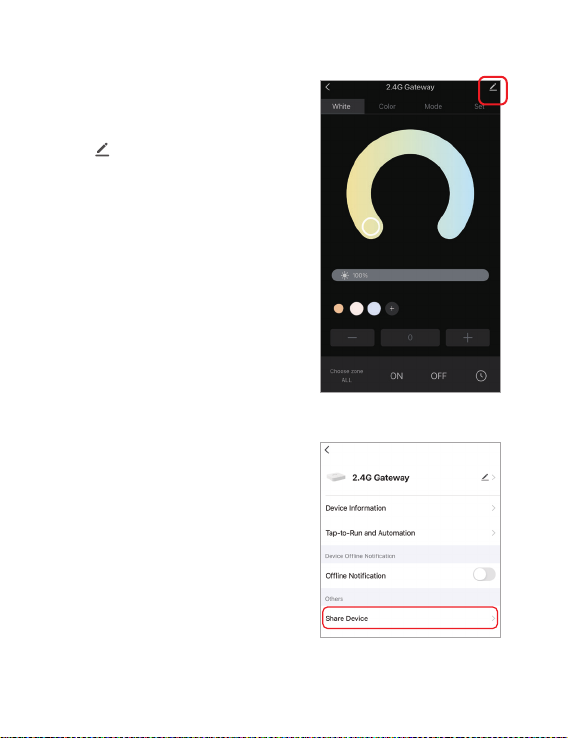Click the 100% brightness slider bar
This screenshot has height=738, width=568.
pyautogui.click(x=410, y=275)
